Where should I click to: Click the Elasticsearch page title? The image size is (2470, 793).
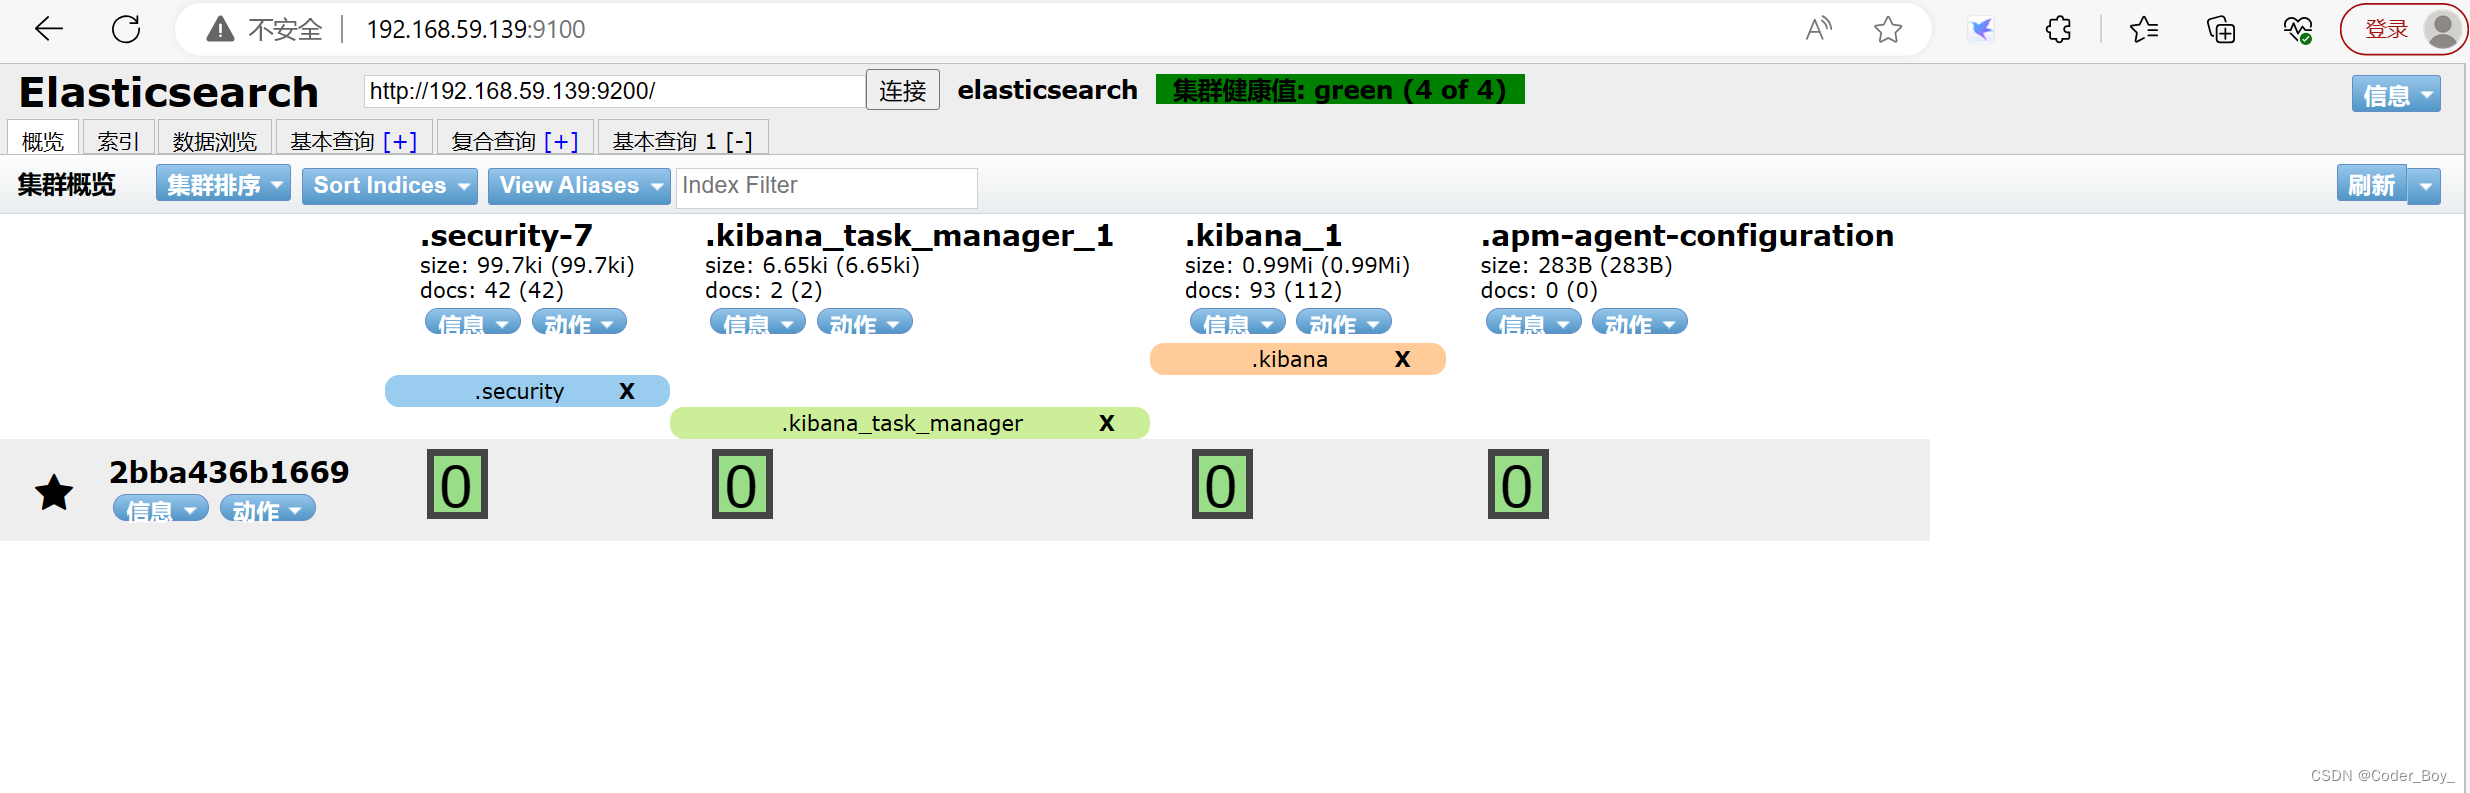coord(169,92)
